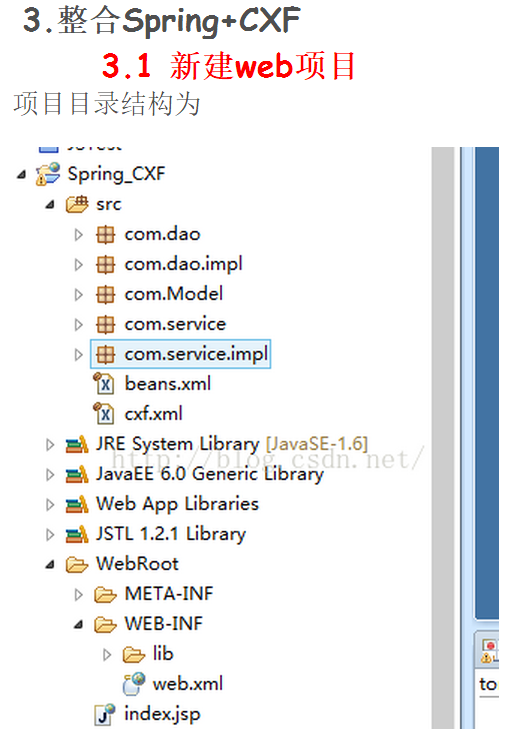Click the src source folder icon
Viewport: 523px width, 737px height.
coord(77,204)
